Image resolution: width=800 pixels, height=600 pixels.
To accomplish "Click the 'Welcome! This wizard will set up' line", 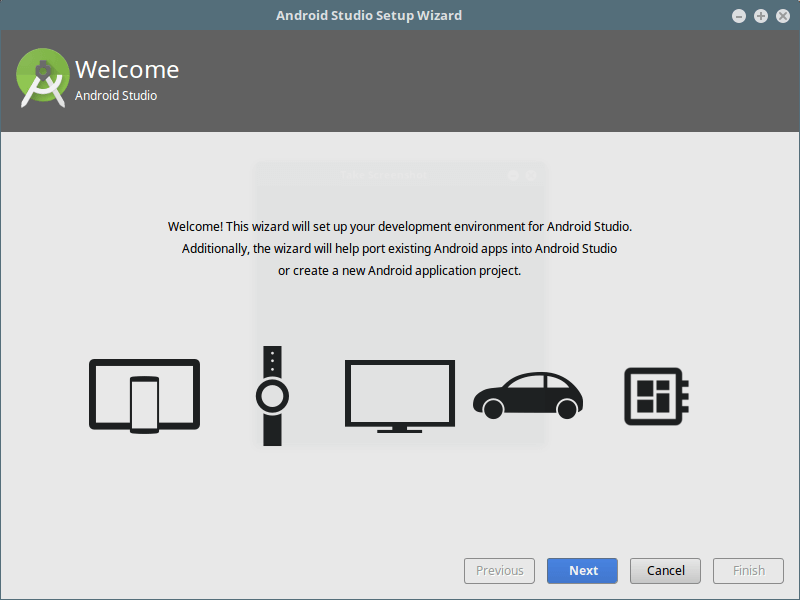I will (x=400, y=227).
